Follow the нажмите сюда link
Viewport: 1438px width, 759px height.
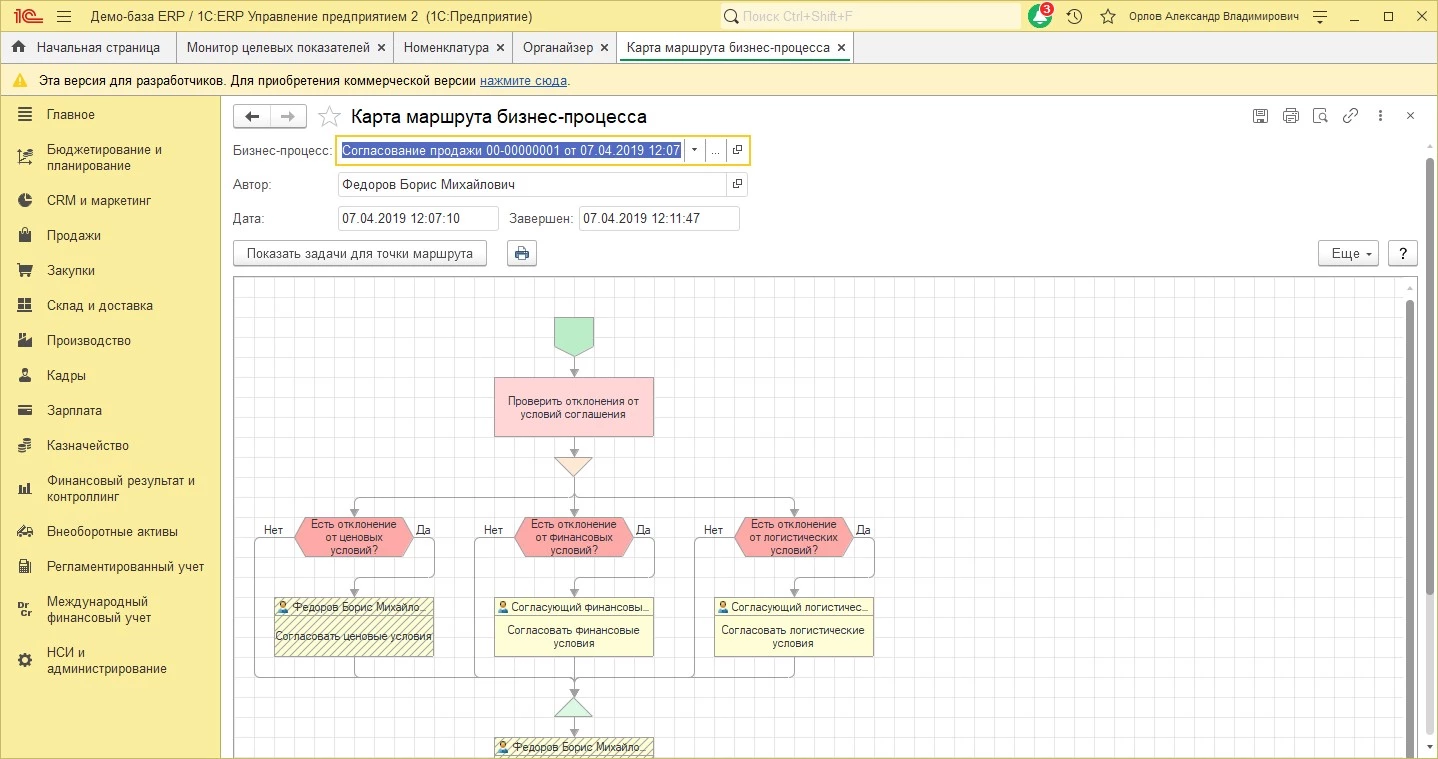point(523,80)
